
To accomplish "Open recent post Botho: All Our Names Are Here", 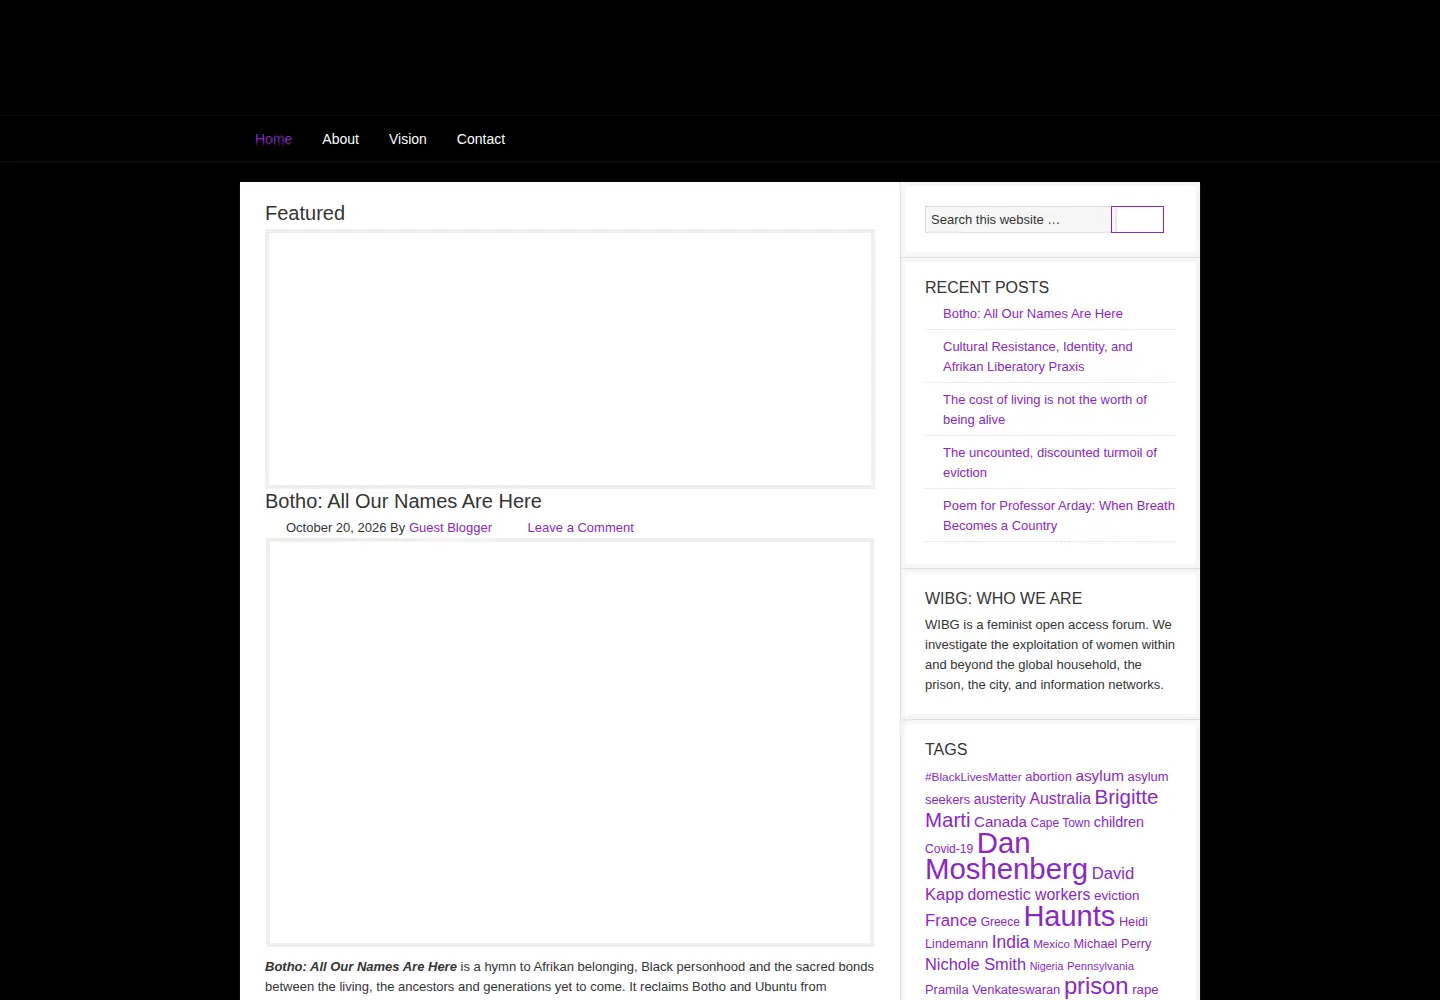I will (1032, 314).
